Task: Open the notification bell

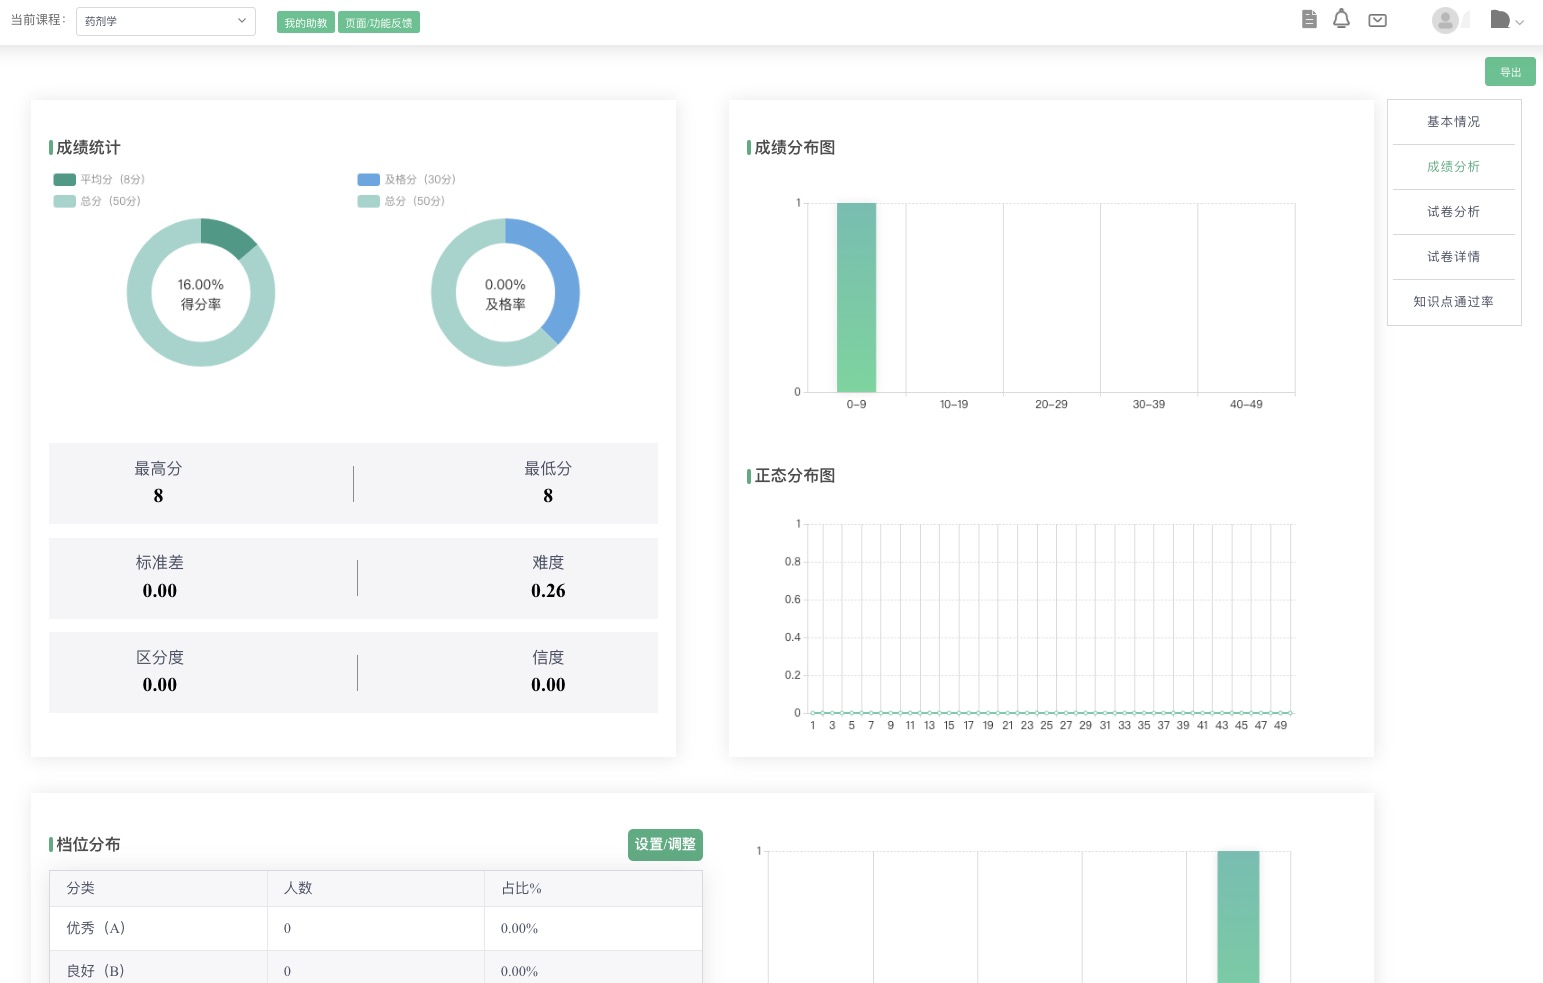Action: (1341, 19)
